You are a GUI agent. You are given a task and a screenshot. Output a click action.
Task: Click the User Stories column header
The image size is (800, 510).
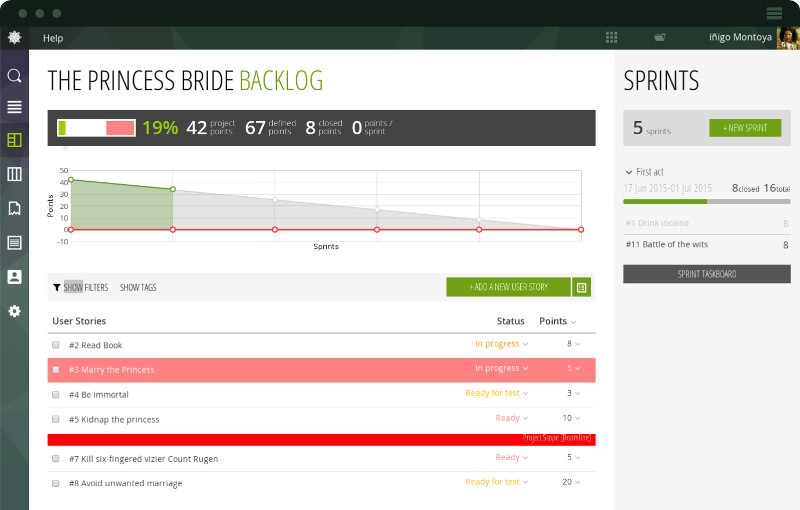pos(79,321)
